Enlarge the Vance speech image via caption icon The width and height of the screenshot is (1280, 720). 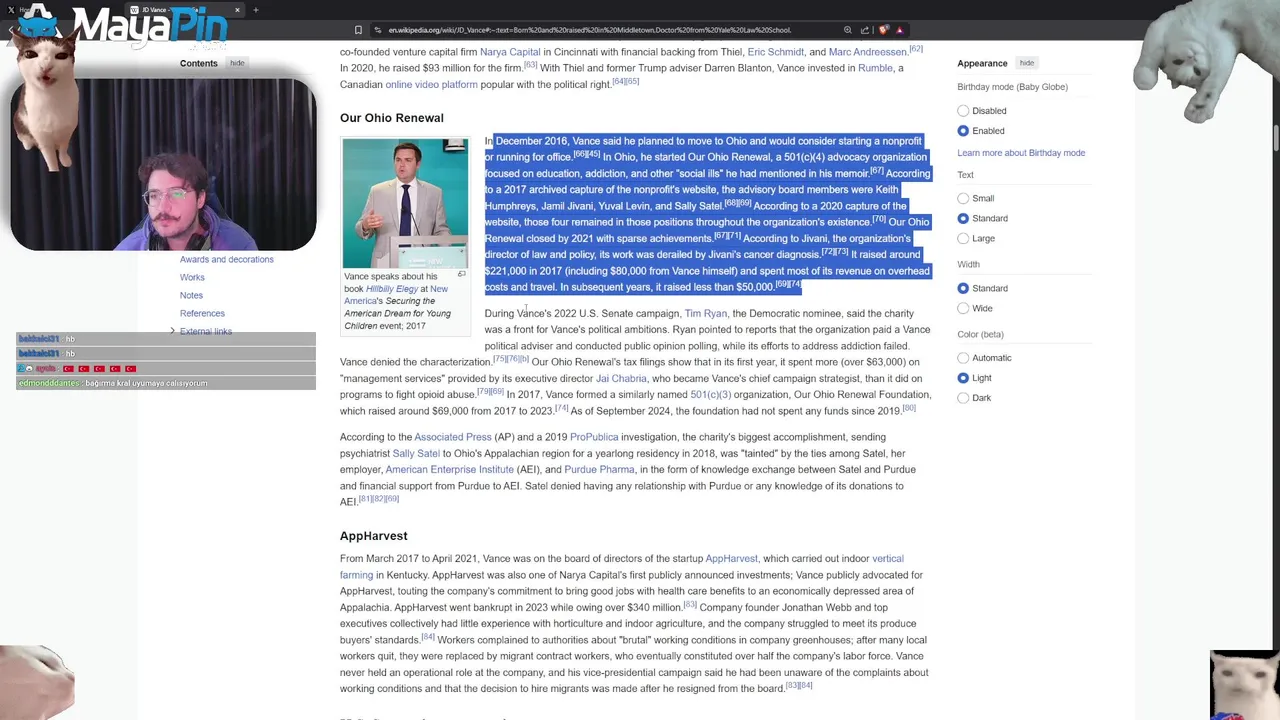(x=461, y=274)
